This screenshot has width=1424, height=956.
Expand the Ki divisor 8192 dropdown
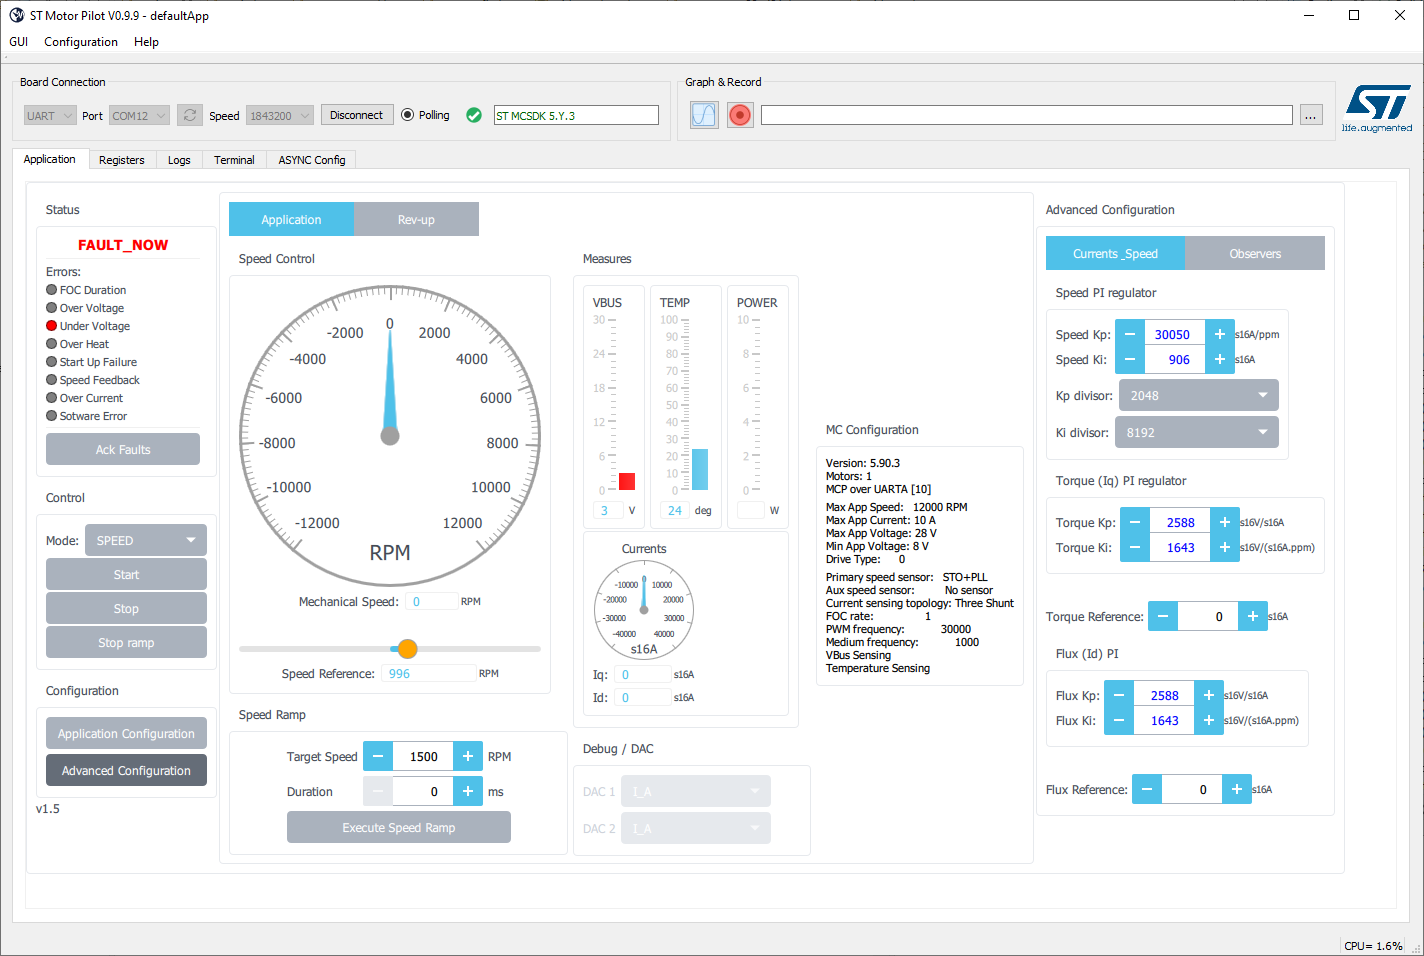click(x=1196, y=432)
